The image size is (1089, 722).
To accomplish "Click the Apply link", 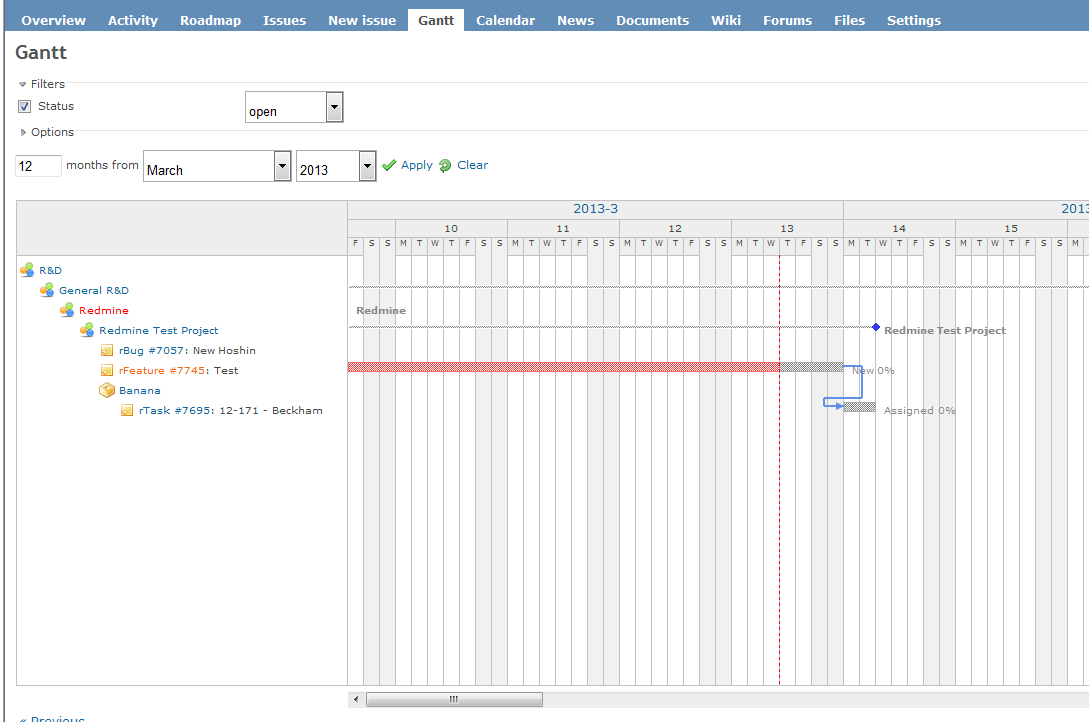I will click(417, 165).
